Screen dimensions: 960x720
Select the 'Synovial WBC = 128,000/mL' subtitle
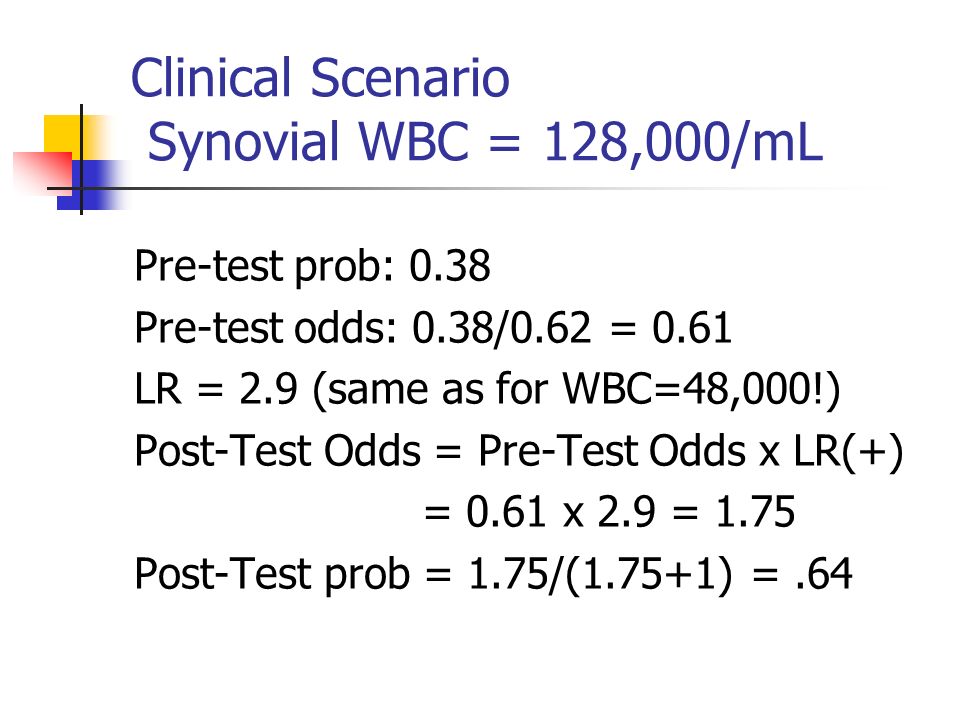coord(485,143)
